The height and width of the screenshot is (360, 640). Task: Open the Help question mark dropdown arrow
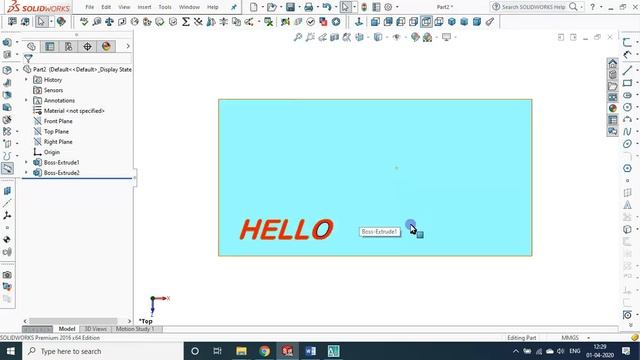coord(601,7)
